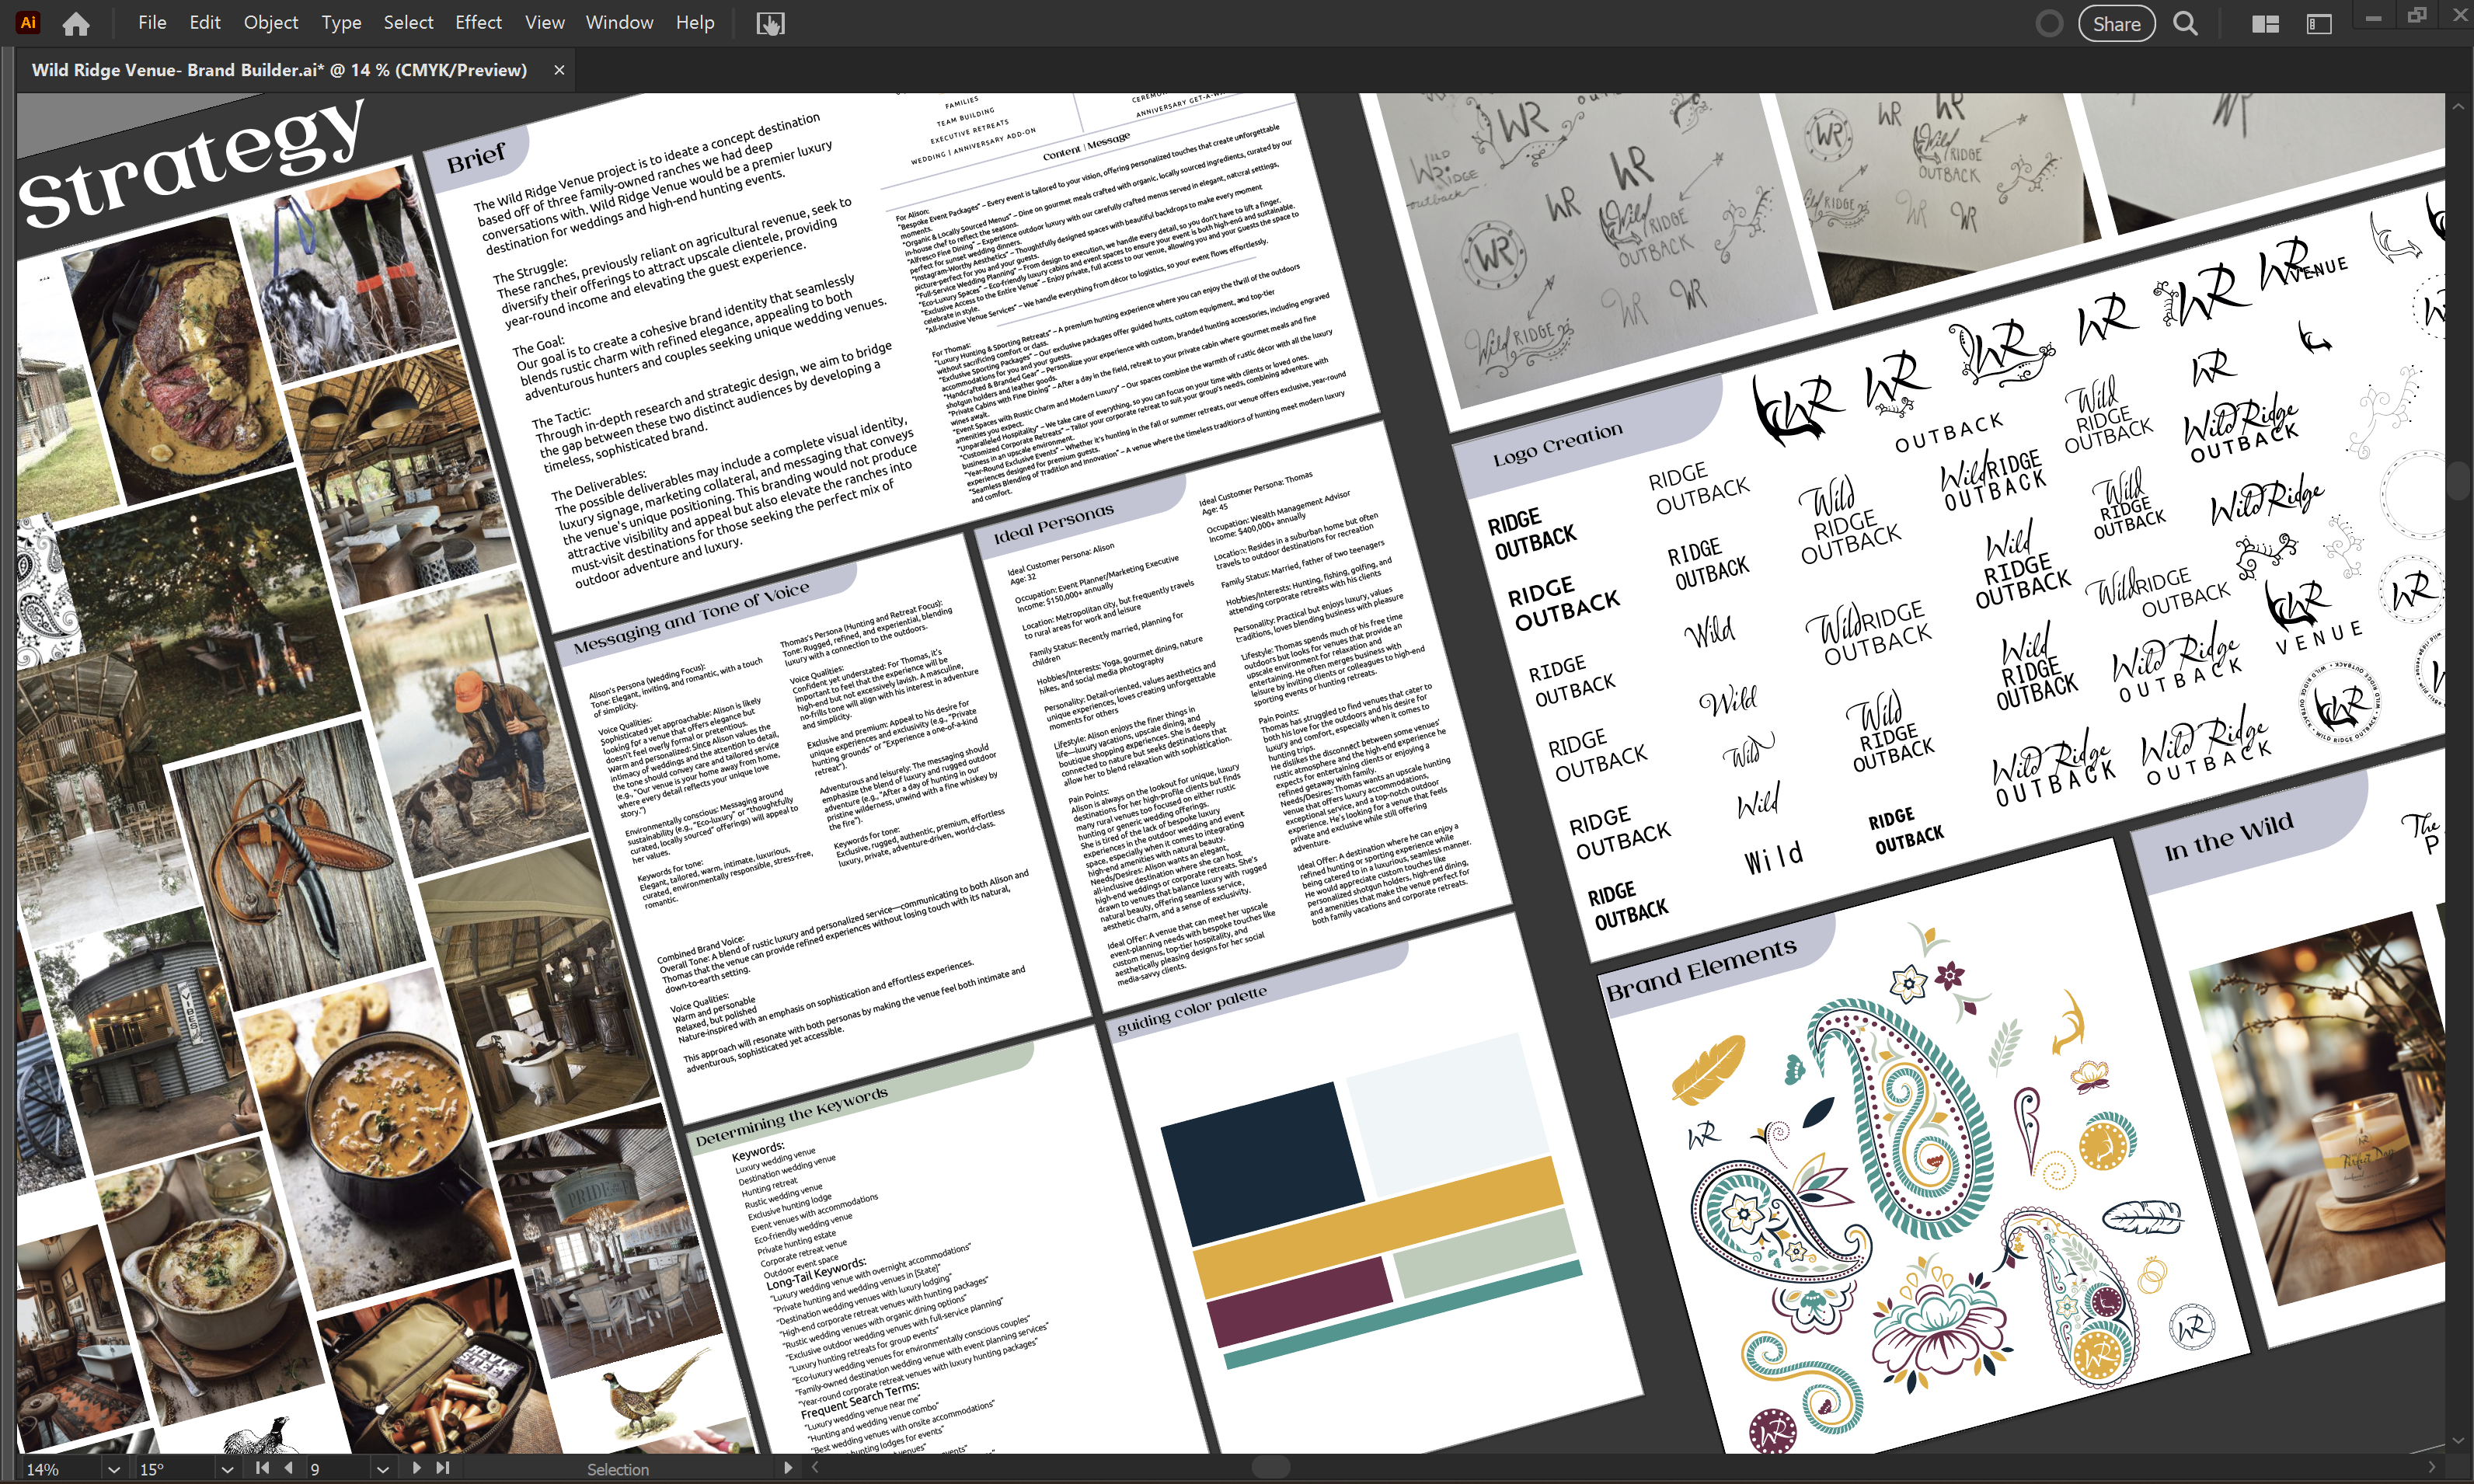
Task: Expand the 14% zoom level dropdown
Action: (x=113, y=1469)
